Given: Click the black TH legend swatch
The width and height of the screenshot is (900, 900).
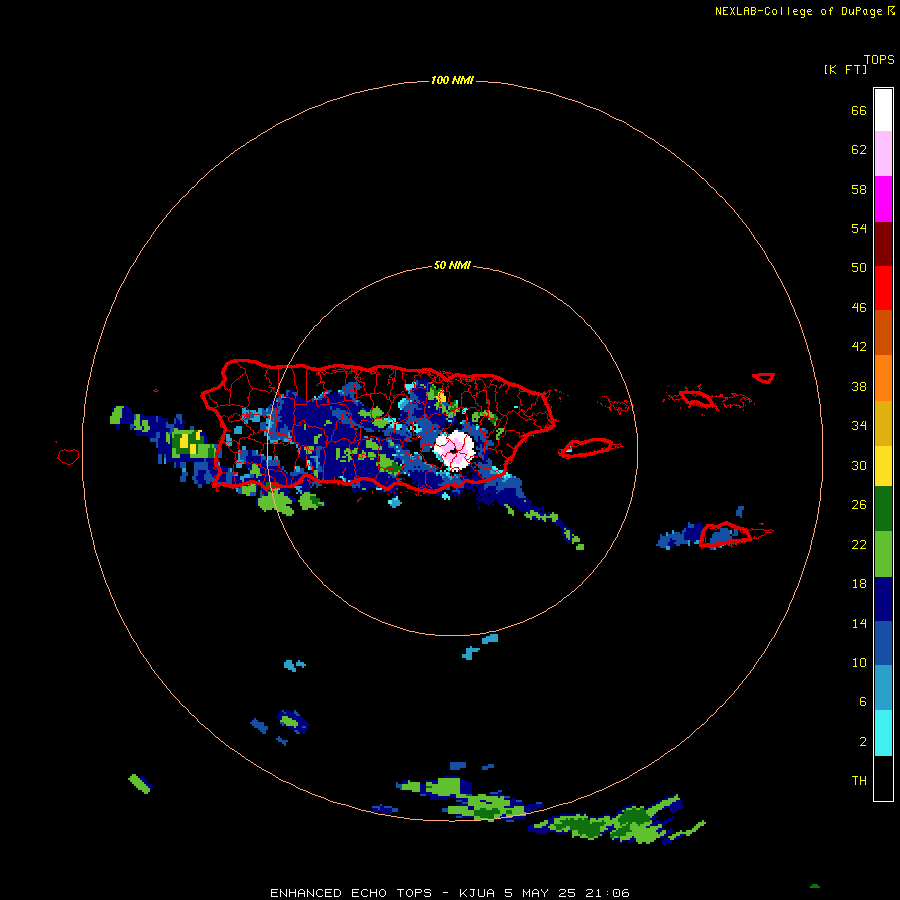Looking at the screenshot, I should [883, 778].
